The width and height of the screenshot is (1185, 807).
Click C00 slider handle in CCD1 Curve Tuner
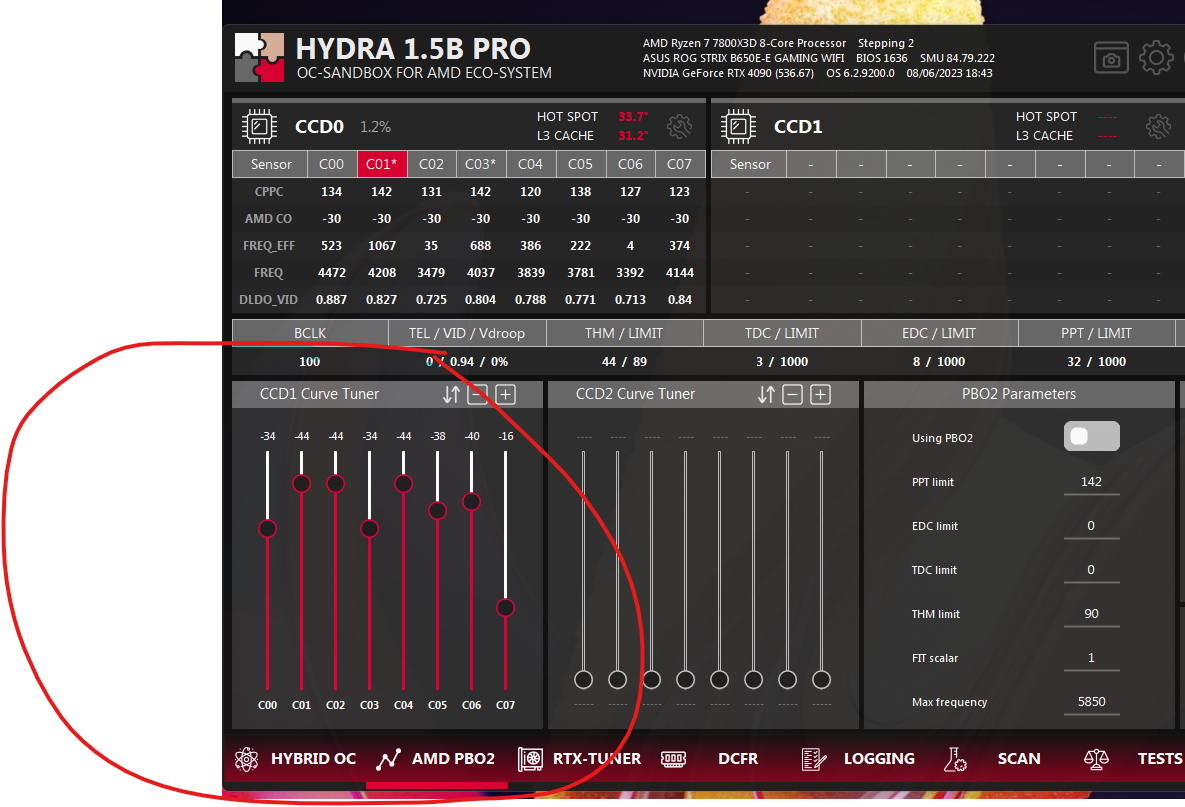268,528
